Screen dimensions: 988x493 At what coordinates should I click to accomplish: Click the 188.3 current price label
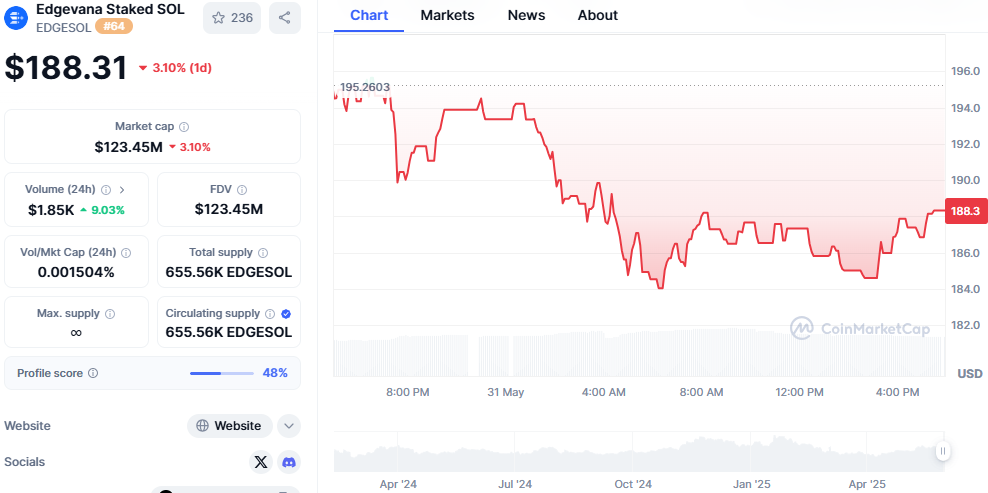pyautogui.click(x=966, y=211)
